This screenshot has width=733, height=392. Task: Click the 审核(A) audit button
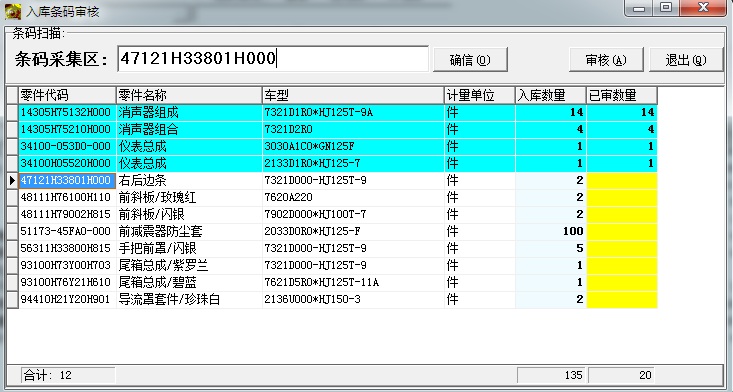point(606,60)
